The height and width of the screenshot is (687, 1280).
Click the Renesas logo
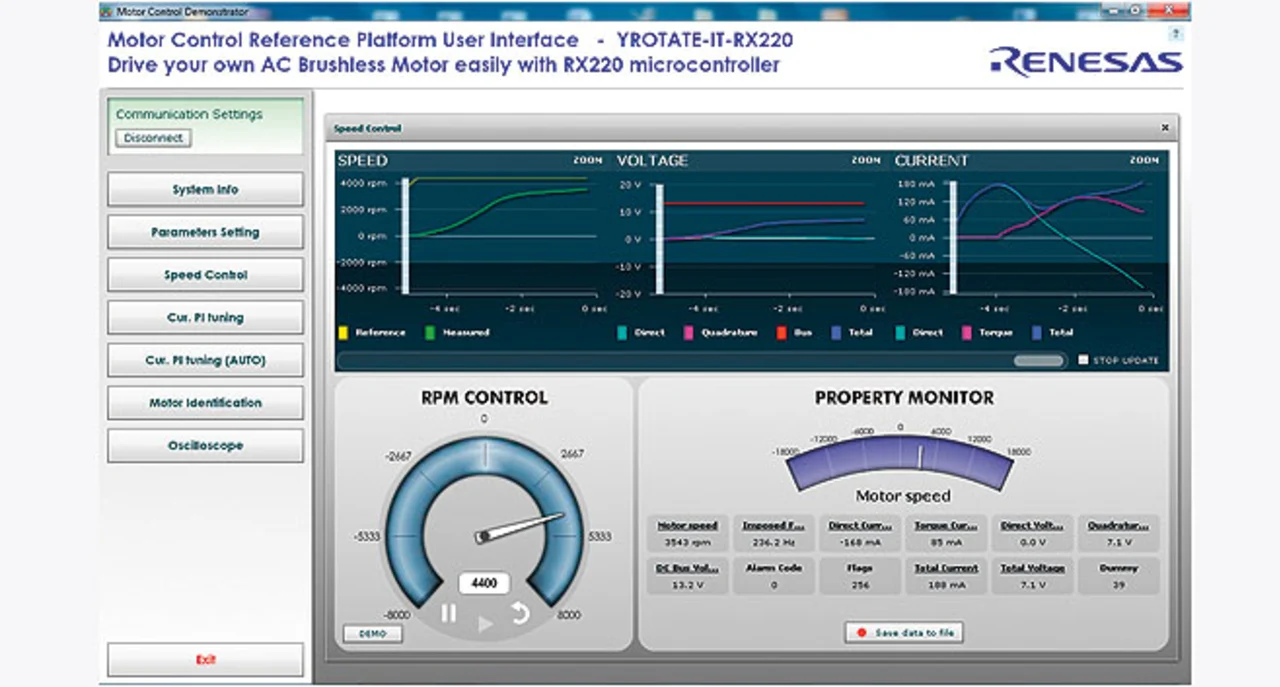1087,61
